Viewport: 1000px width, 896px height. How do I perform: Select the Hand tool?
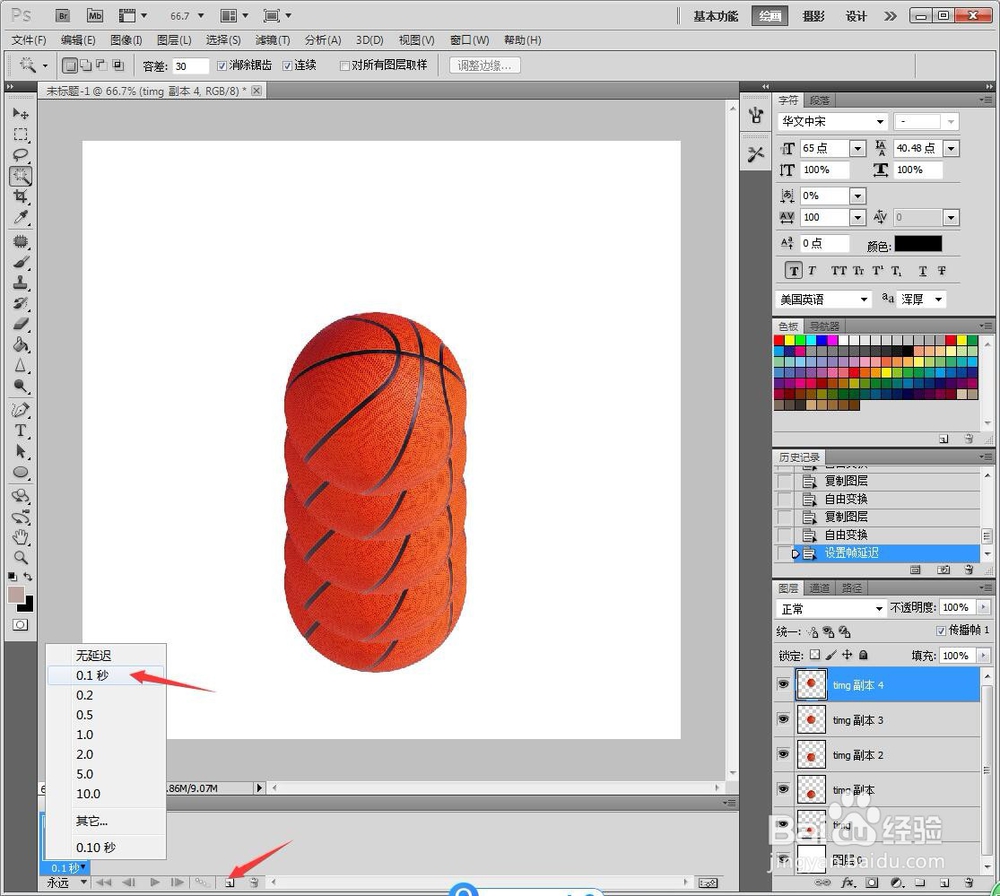tap(20, 537)
